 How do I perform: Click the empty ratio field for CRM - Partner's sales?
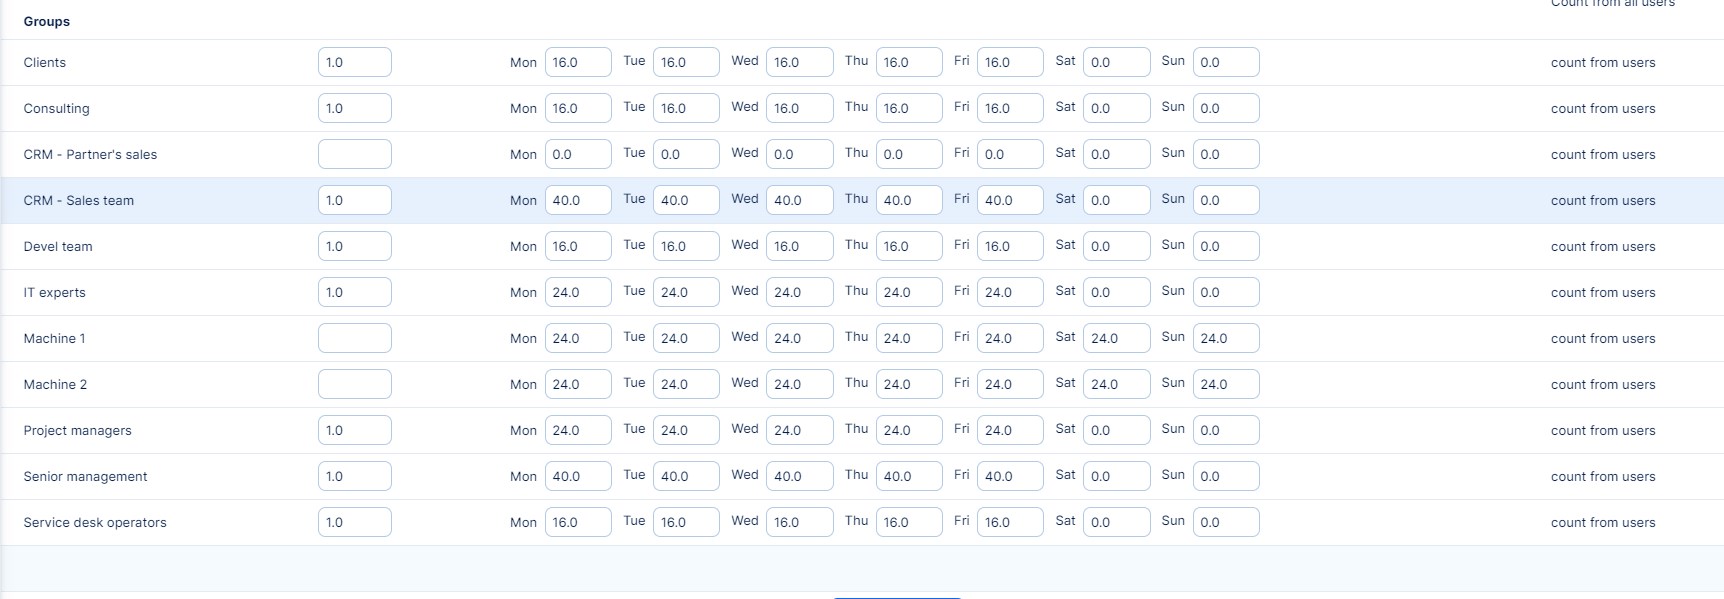(354, 154)
